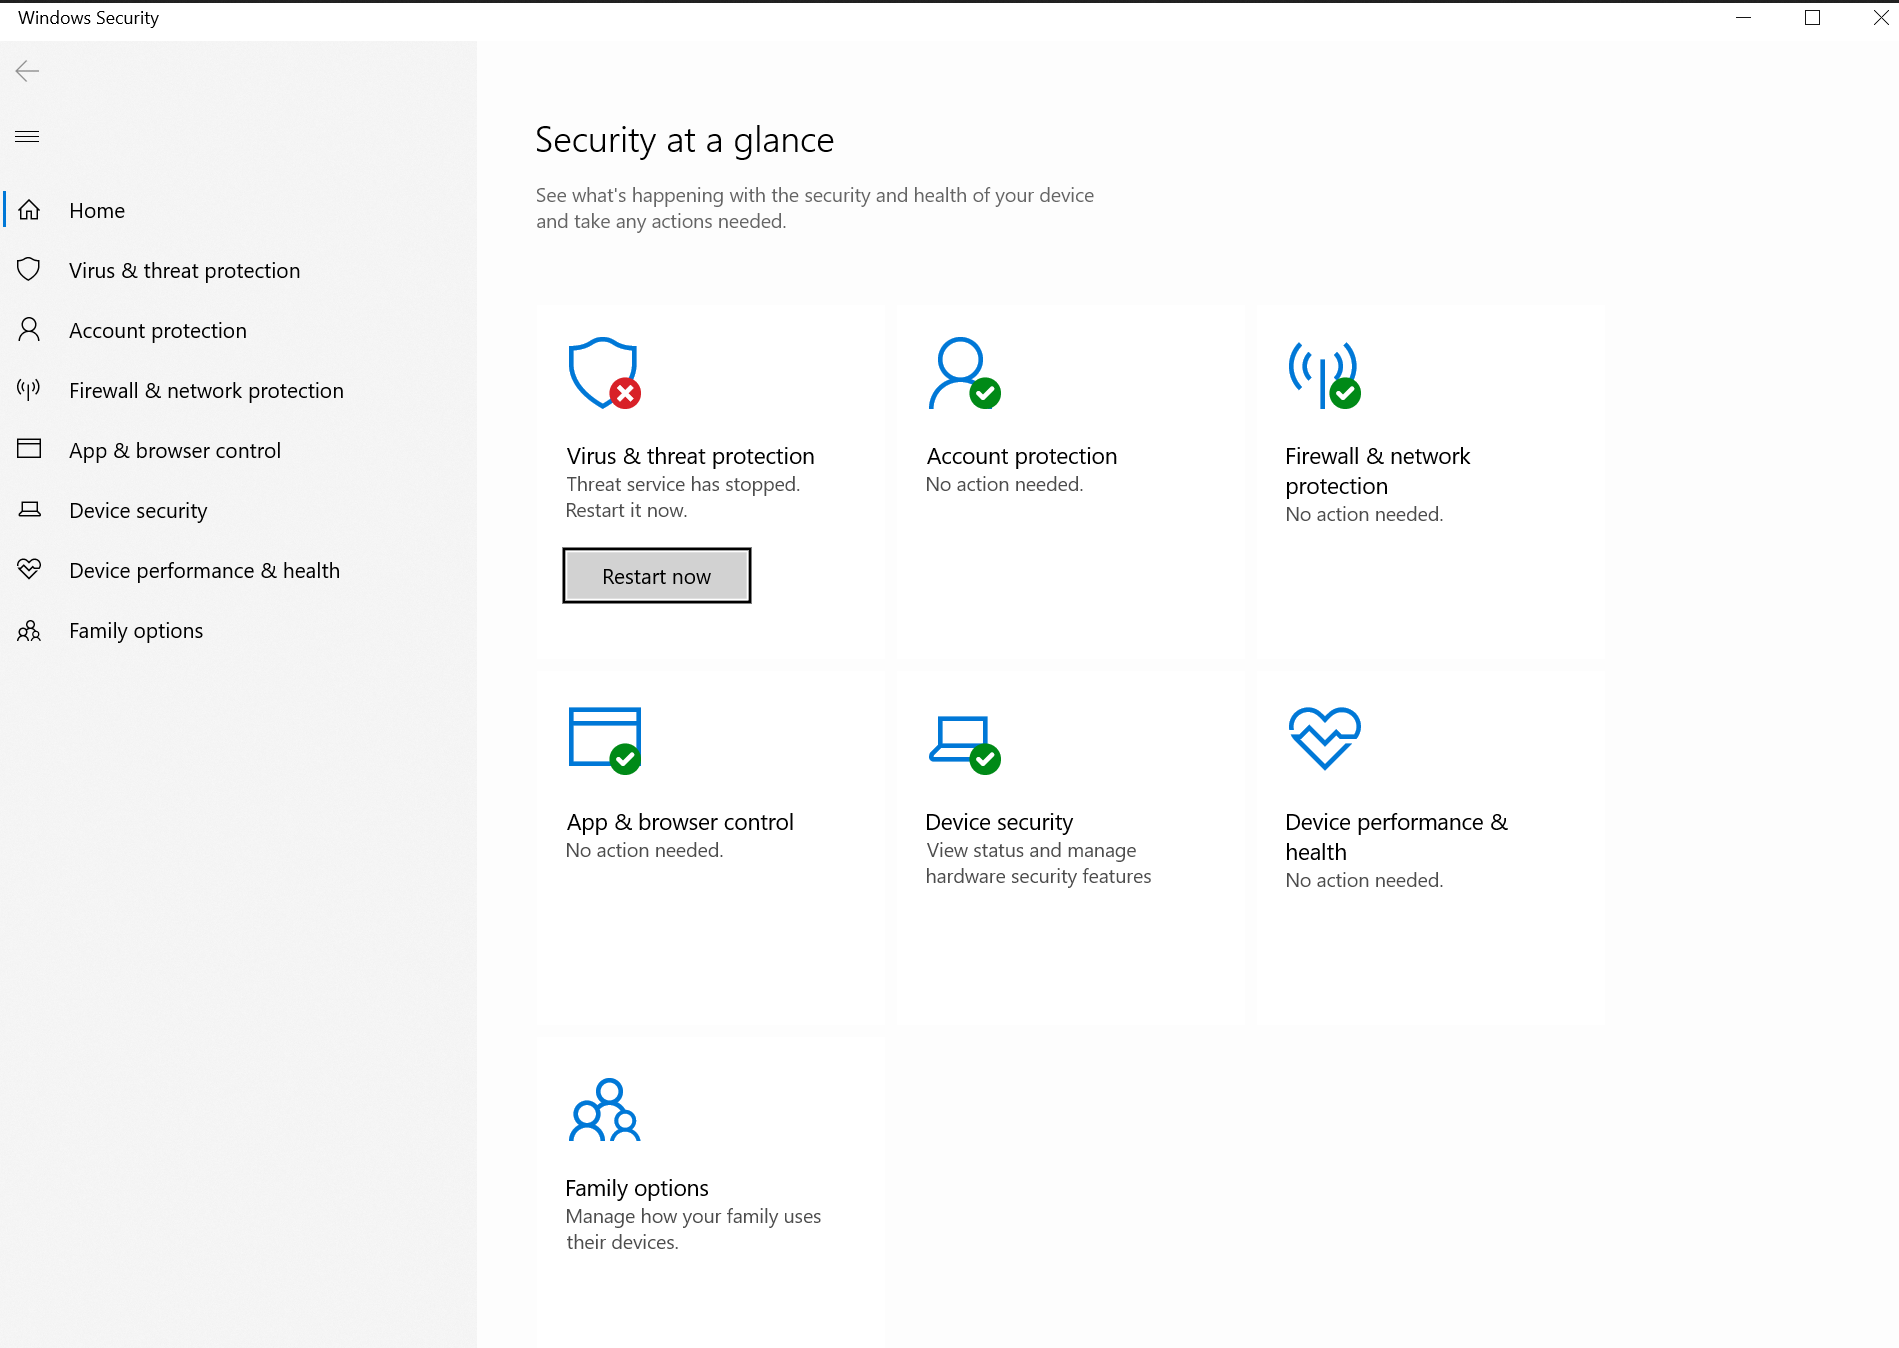
Task: Click the heart-monitor icon in sidebar
Action: [x=29, y=569]
